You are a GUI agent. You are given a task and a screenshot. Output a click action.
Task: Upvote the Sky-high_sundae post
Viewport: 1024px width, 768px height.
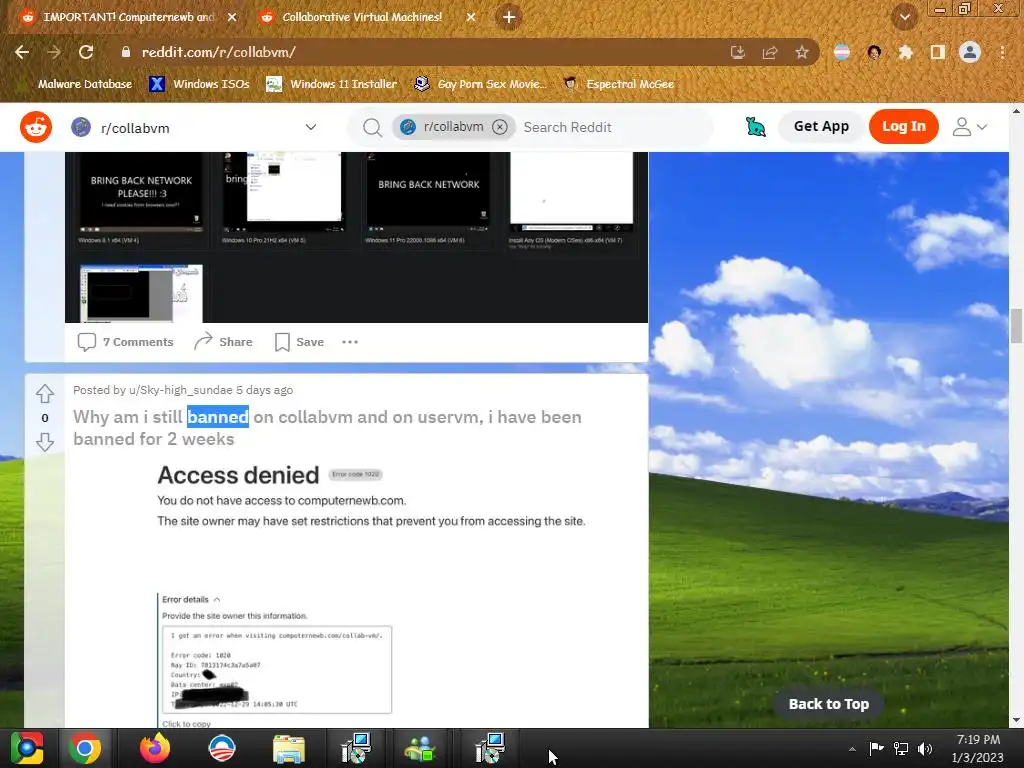44,394
